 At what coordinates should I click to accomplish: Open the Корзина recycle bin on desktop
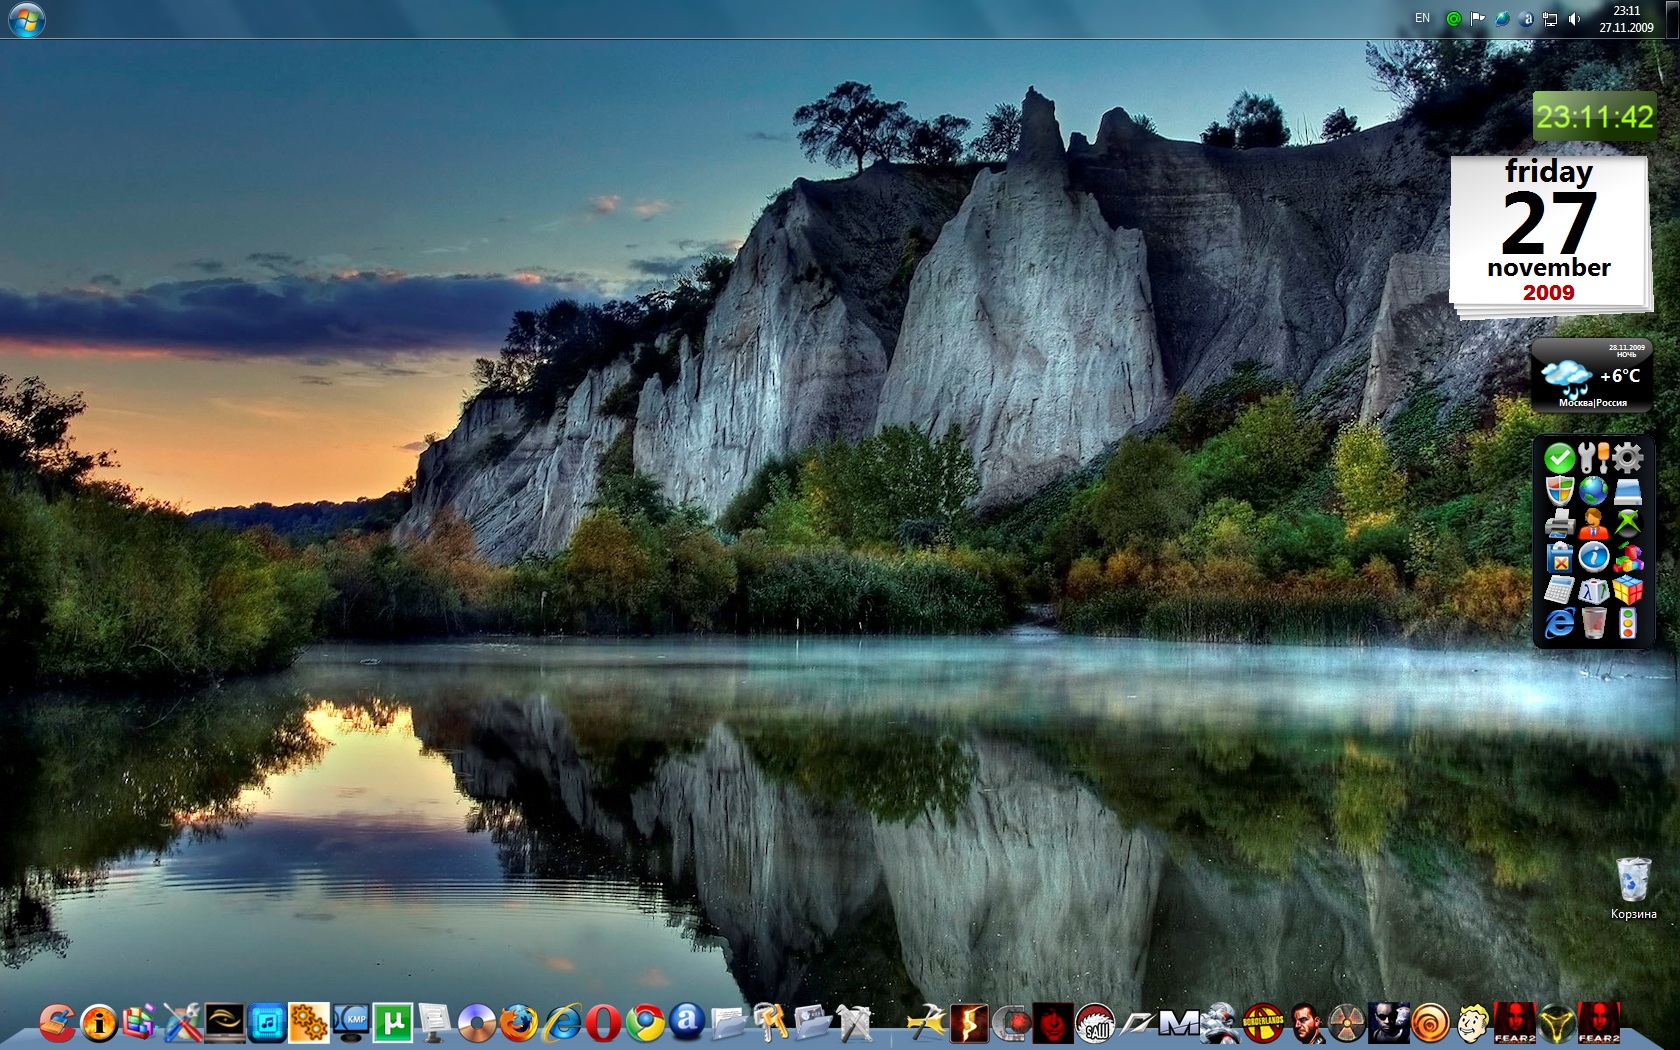coord(1633,888)
